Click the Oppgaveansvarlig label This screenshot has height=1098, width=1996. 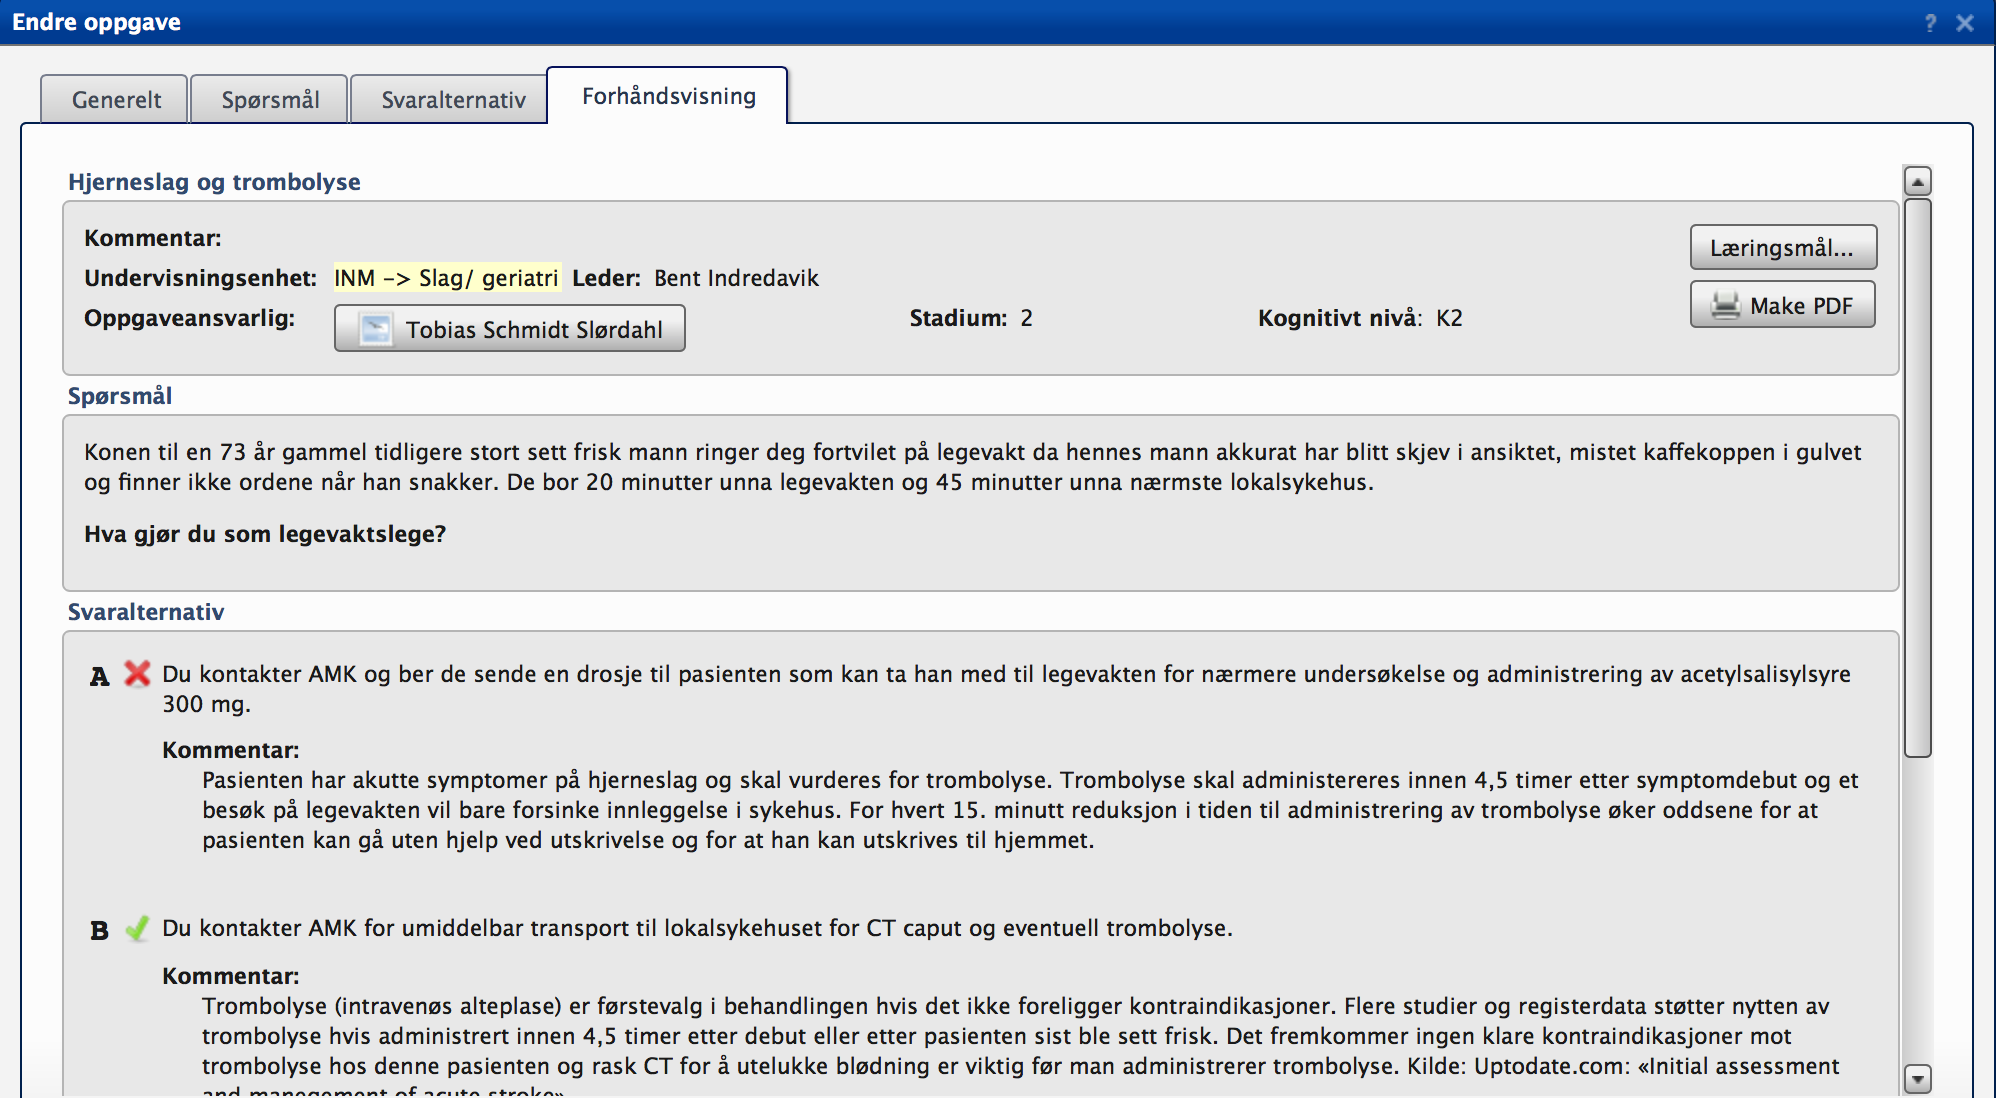[189, 318]
